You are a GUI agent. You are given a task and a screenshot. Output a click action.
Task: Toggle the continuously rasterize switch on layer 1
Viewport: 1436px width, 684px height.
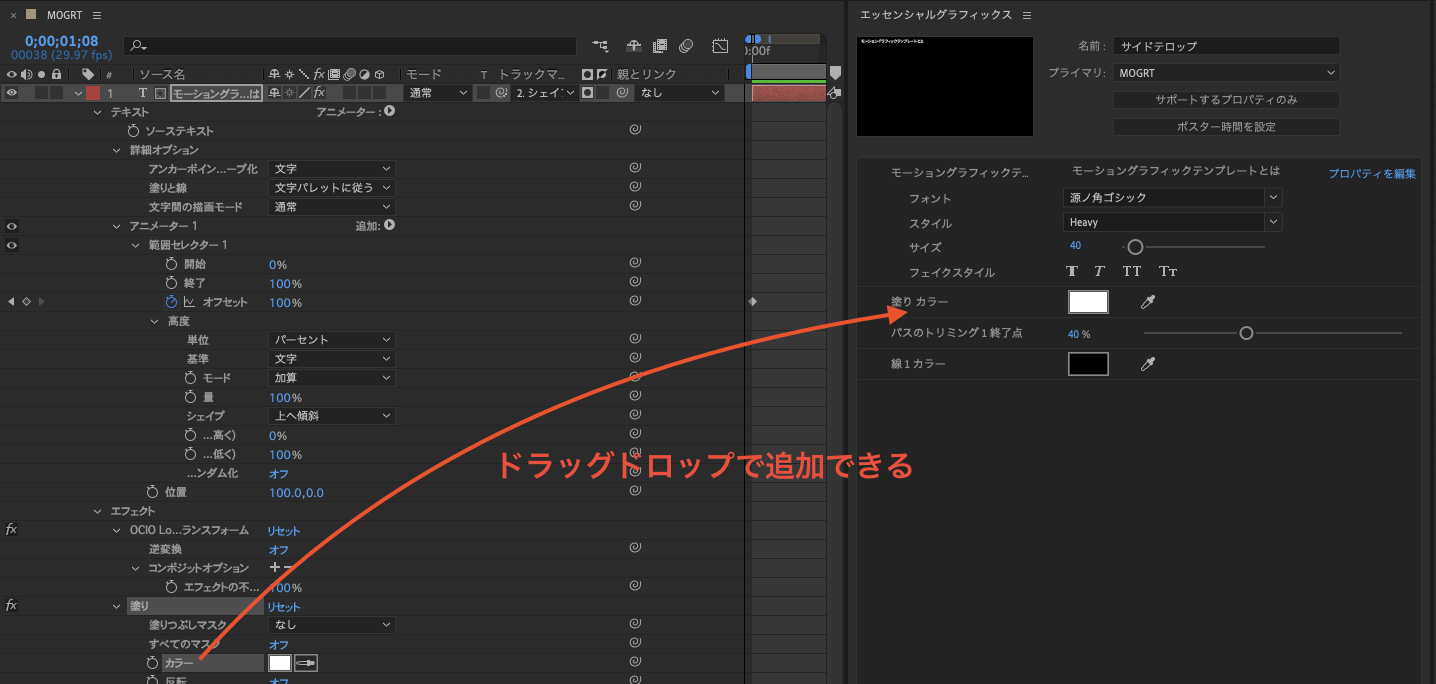[290, 92]
